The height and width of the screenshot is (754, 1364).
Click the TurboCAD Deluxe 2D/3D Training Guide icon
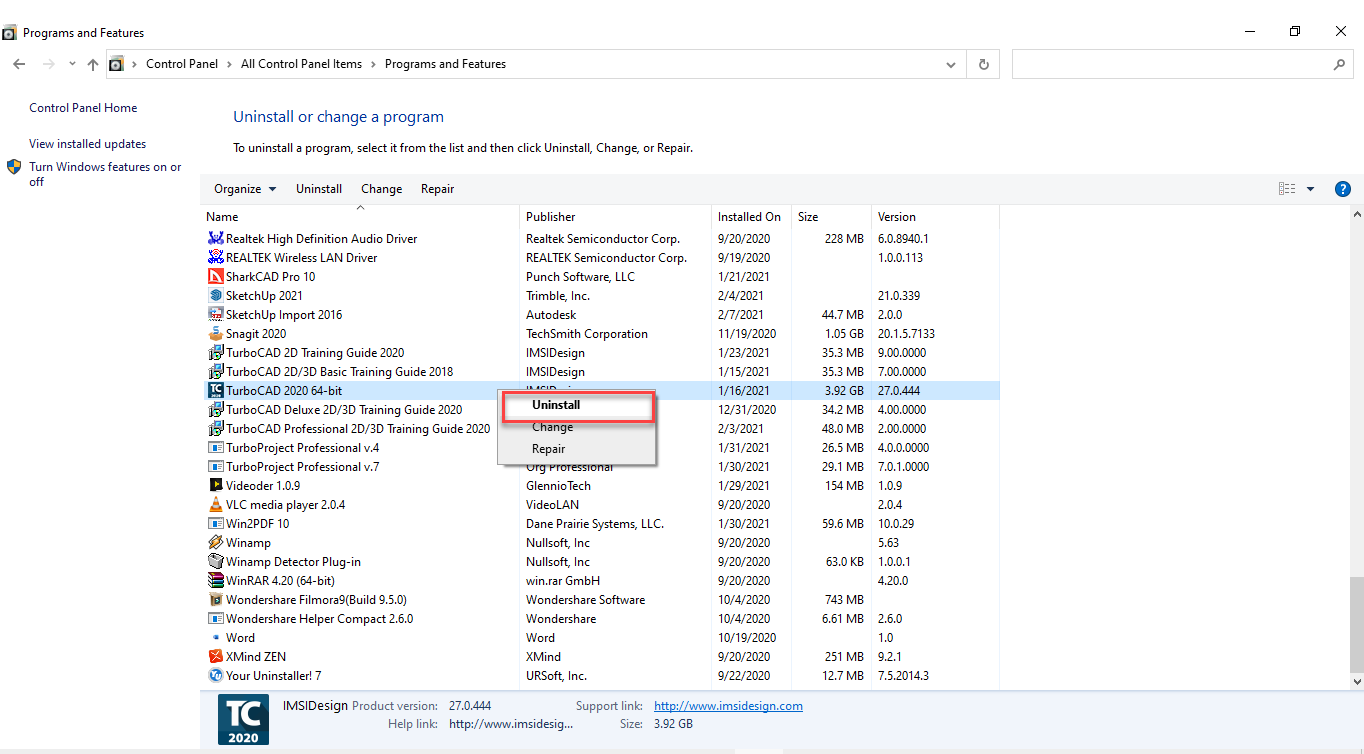point(215,410)
